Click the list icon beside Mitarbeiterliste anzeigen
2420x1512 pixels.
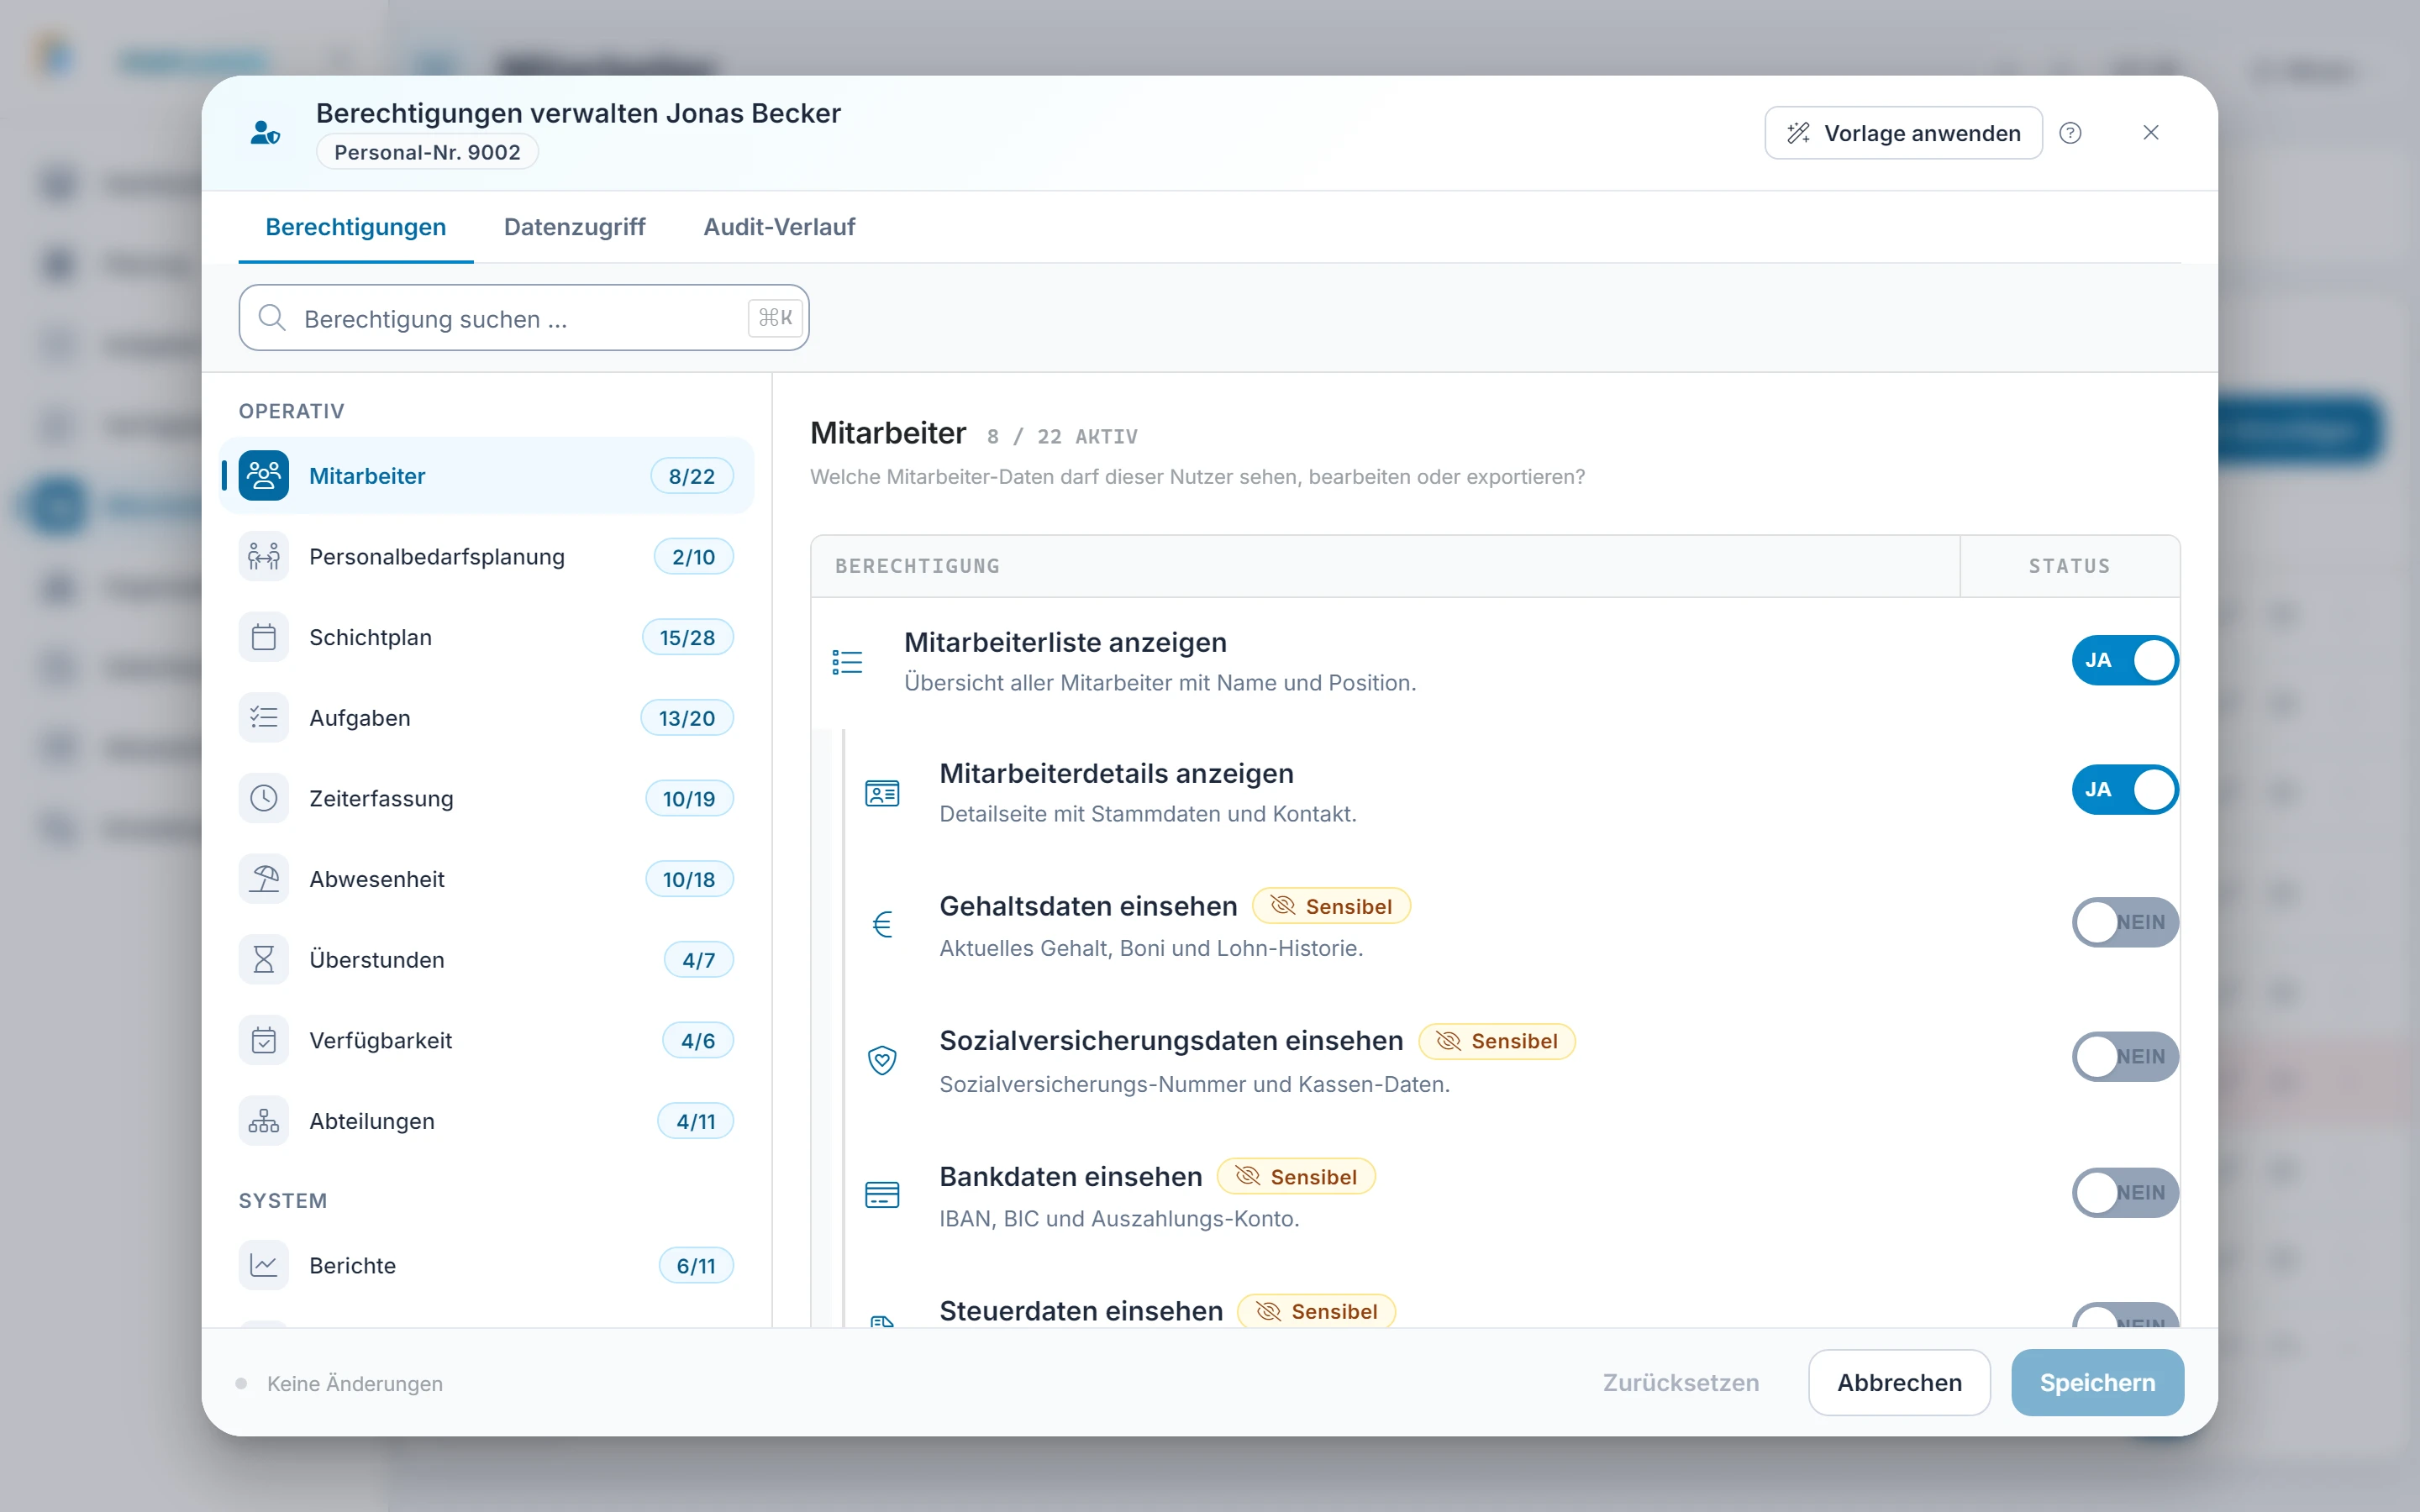click(847, 662)
